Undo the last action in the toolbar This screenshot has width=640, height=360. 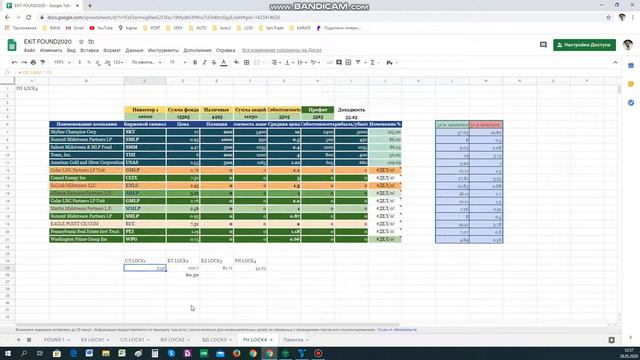pos(15,62)
